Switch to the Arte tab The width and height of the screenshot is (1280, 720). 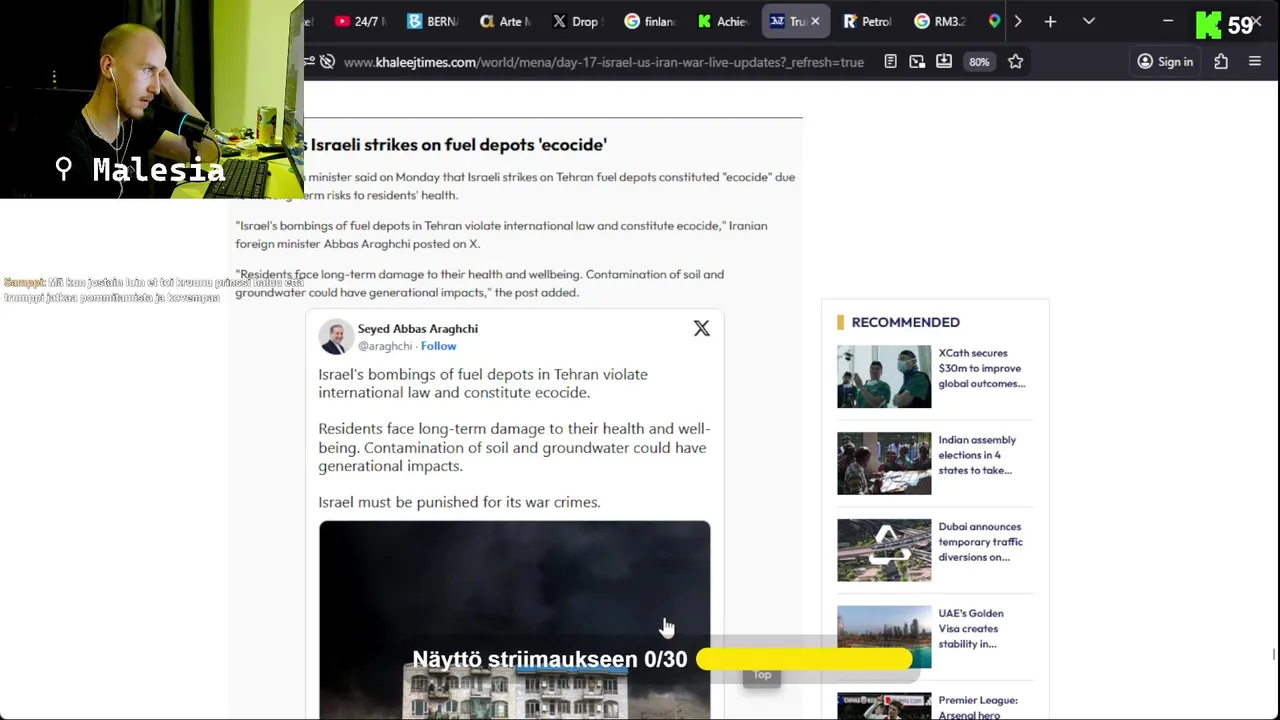point(505,21)
